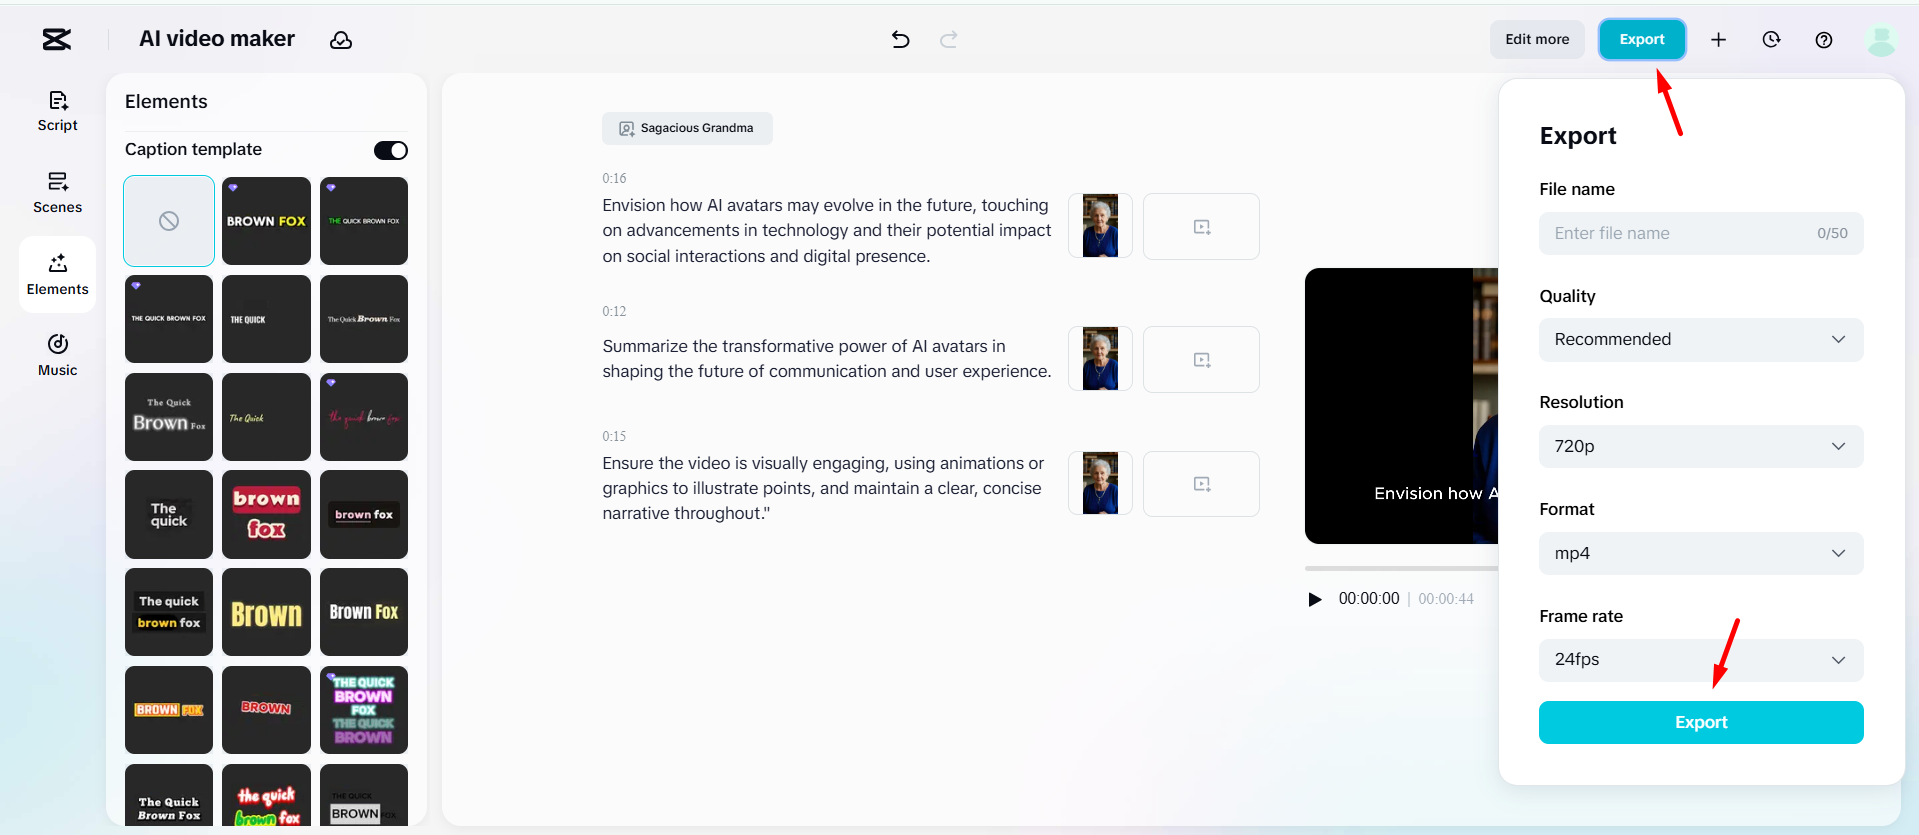Screen dimensions: 1919x835
Task: Click the Sagacious Grandma chip avatar icon
Action: click(x=627, y=128)
